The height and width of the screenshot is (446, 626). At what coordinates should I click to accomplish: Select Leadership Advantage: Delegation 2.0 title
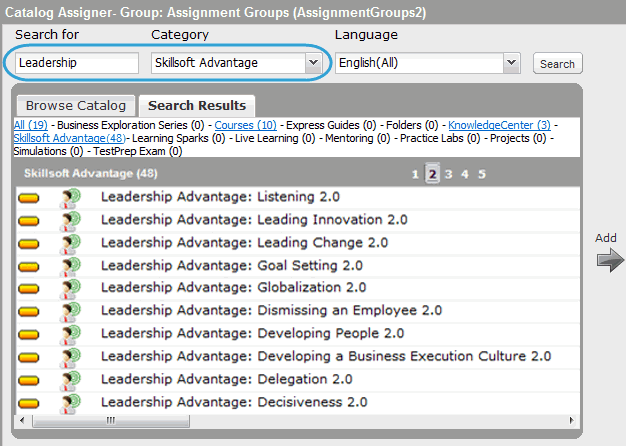[x=227, y=379]
